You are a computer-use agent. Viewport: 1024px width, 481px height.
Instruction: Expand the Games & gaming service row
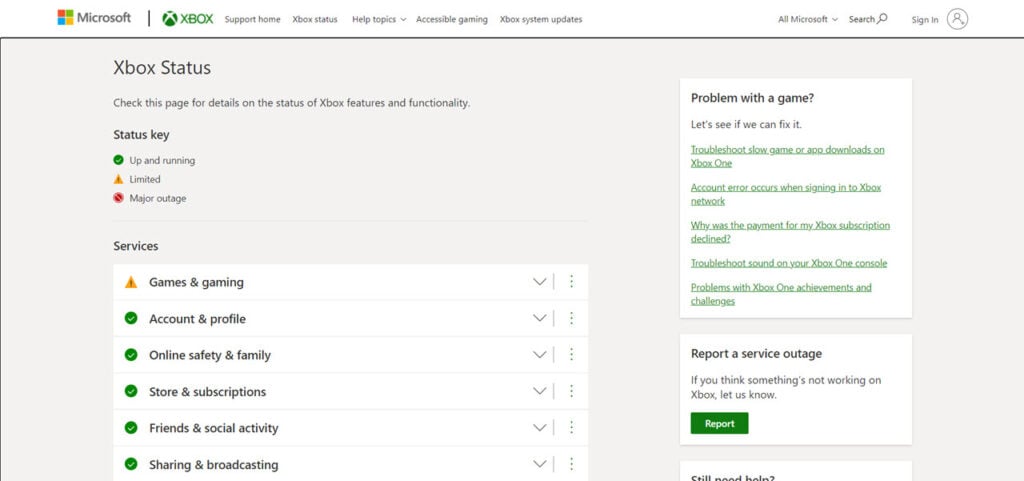click(539, 282)
